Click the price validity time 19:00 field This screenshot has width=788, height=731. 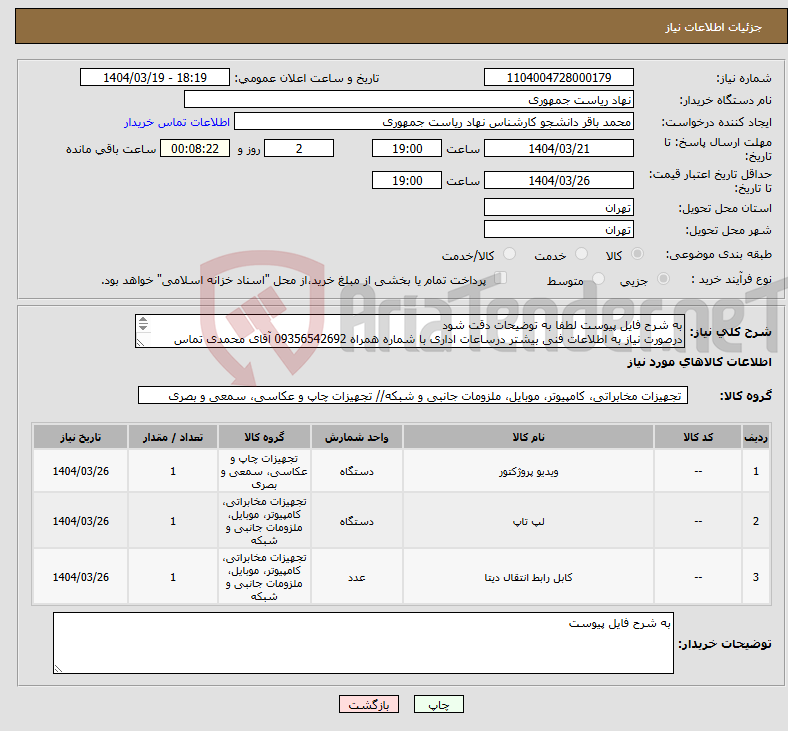407,180
